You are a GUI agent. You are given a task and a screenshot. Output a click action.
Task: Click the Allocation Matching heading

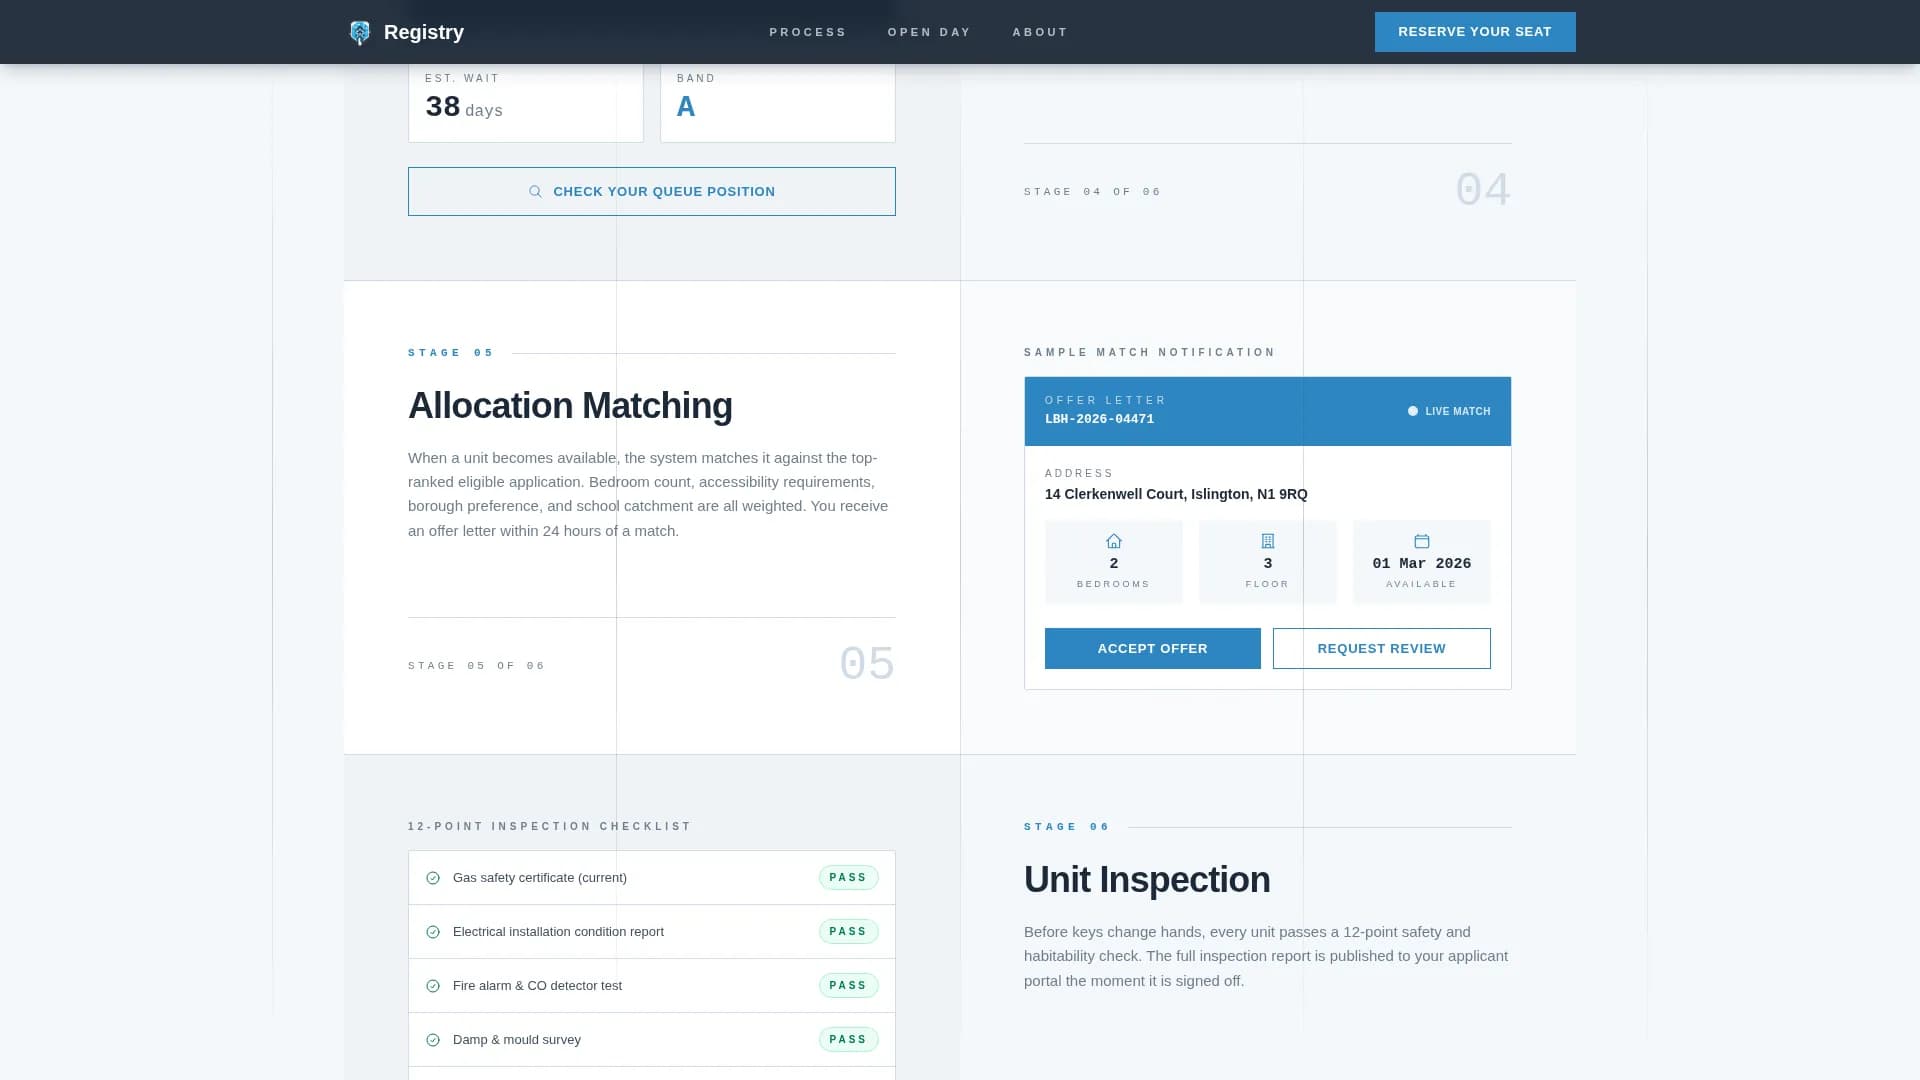(x=570, y=406)
